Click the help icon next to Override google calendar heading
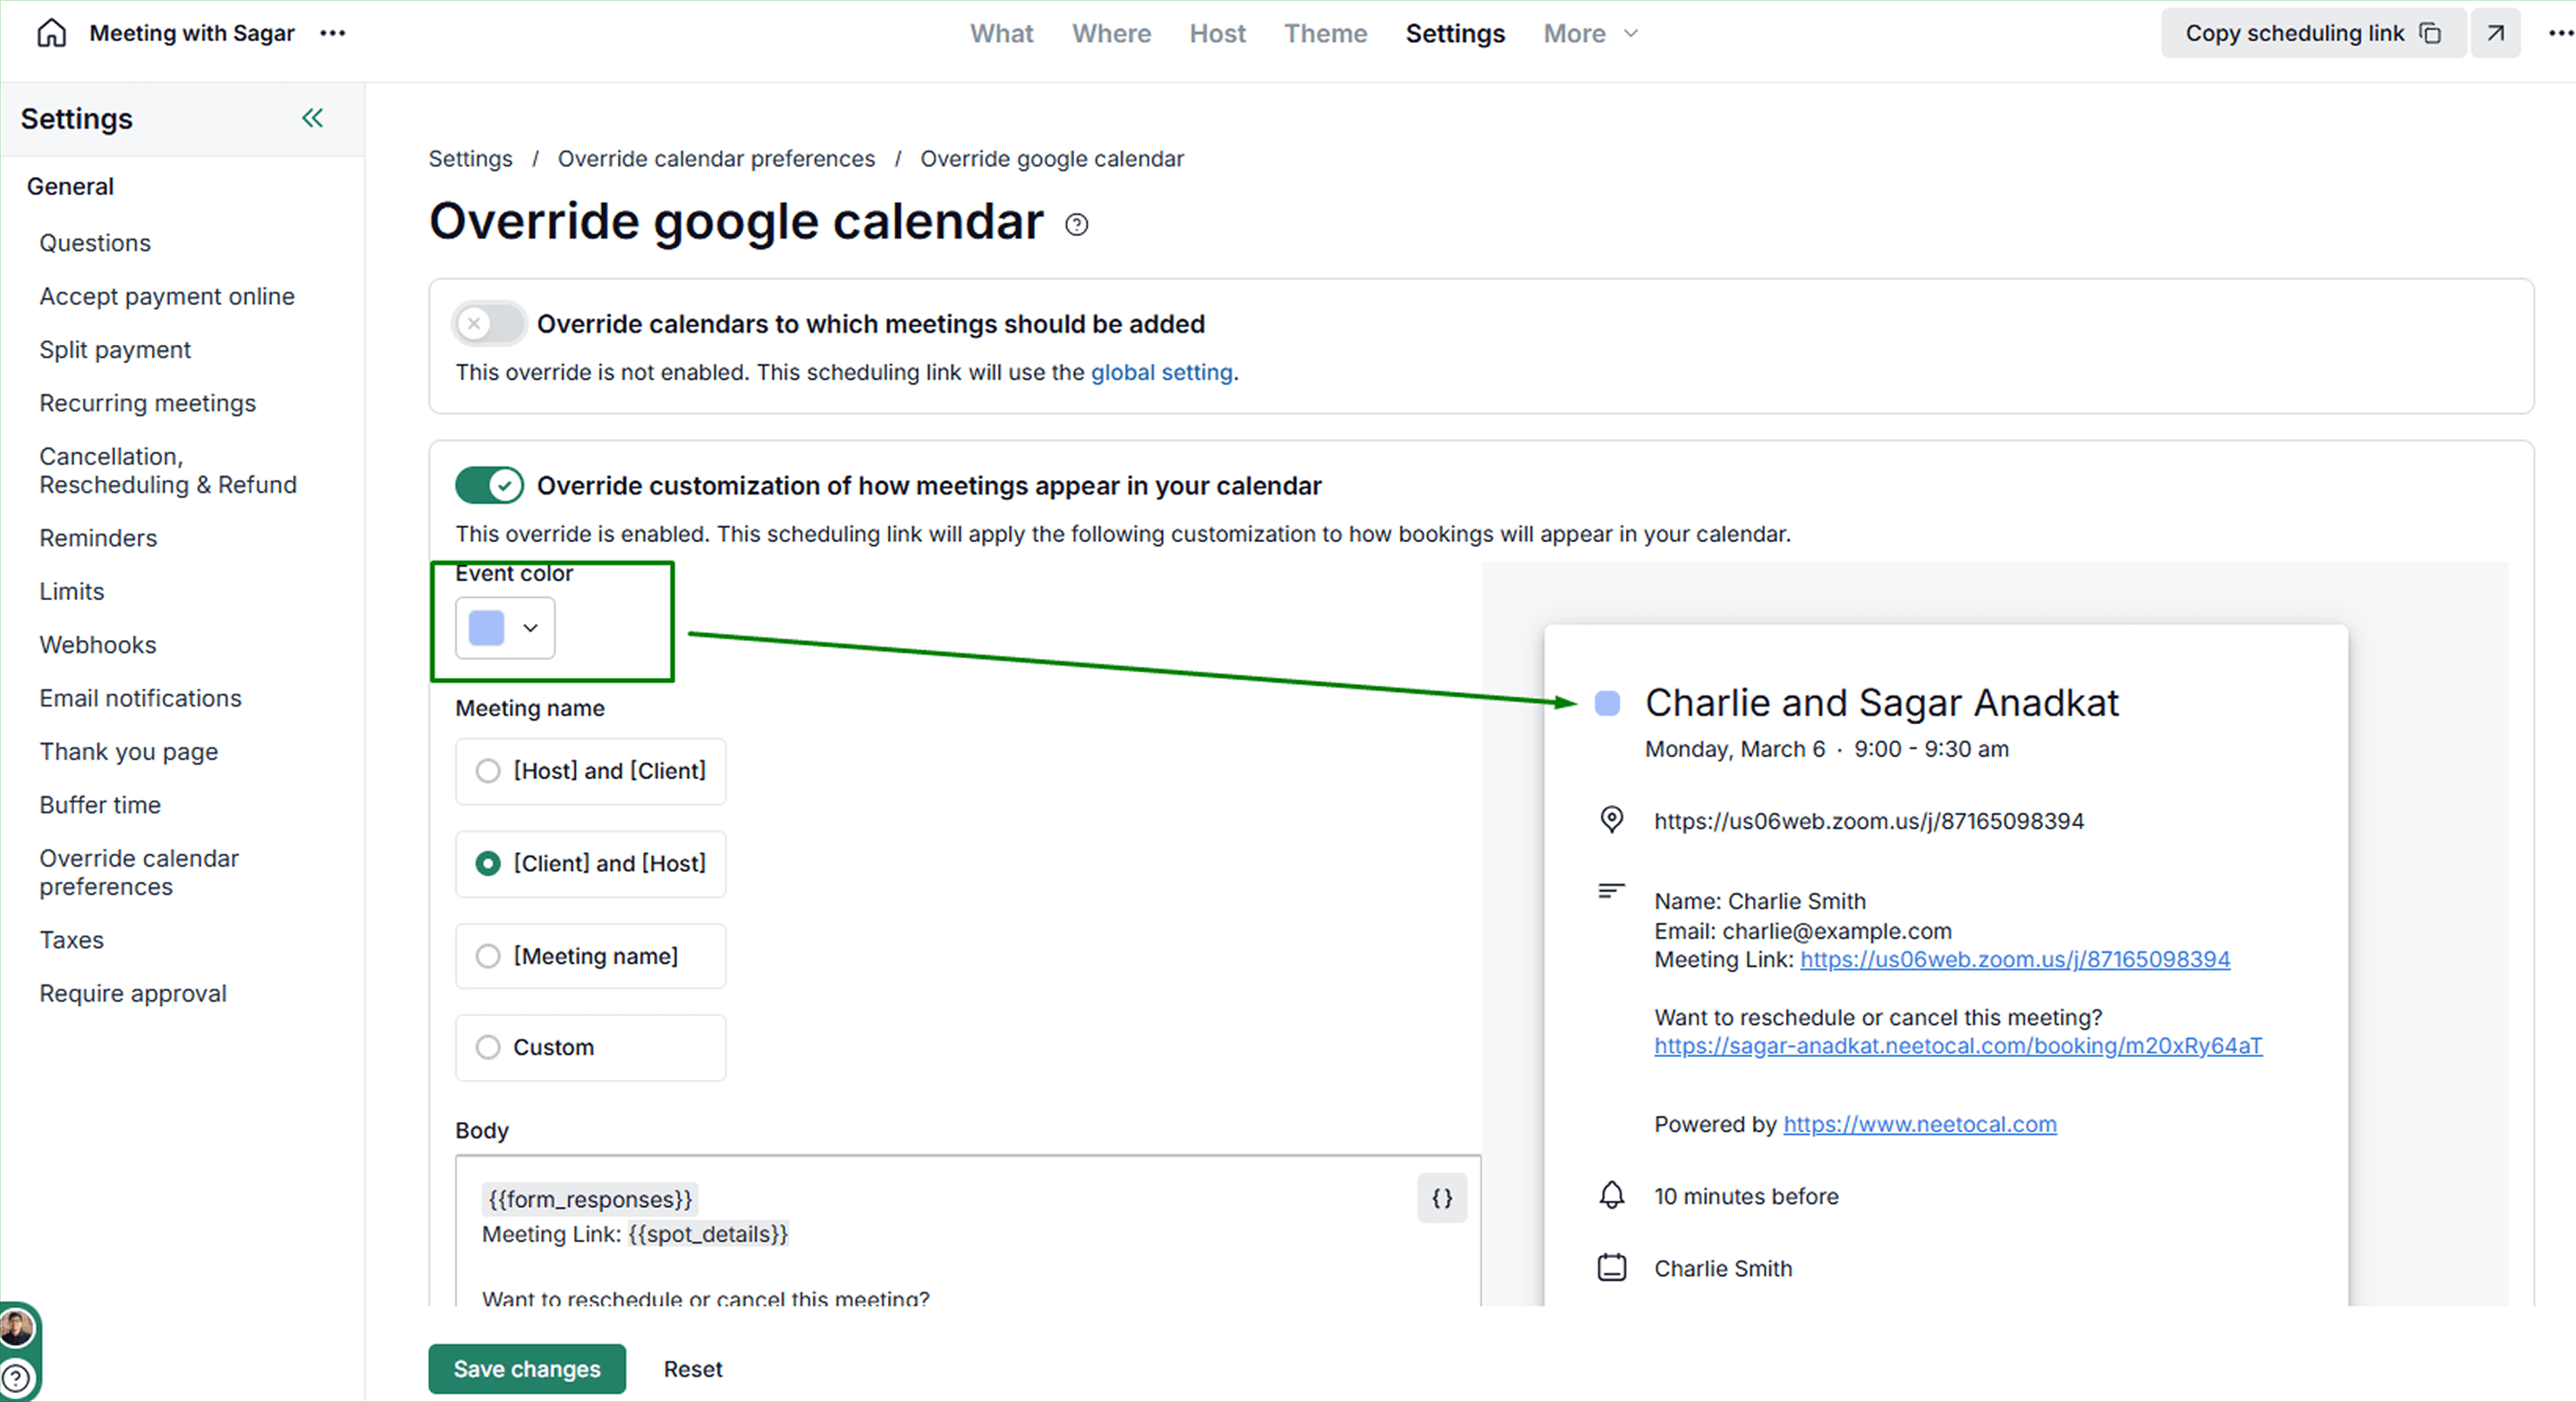Image resolution: width=2576 pixels, height=1402 pixels. (1077, 224)
